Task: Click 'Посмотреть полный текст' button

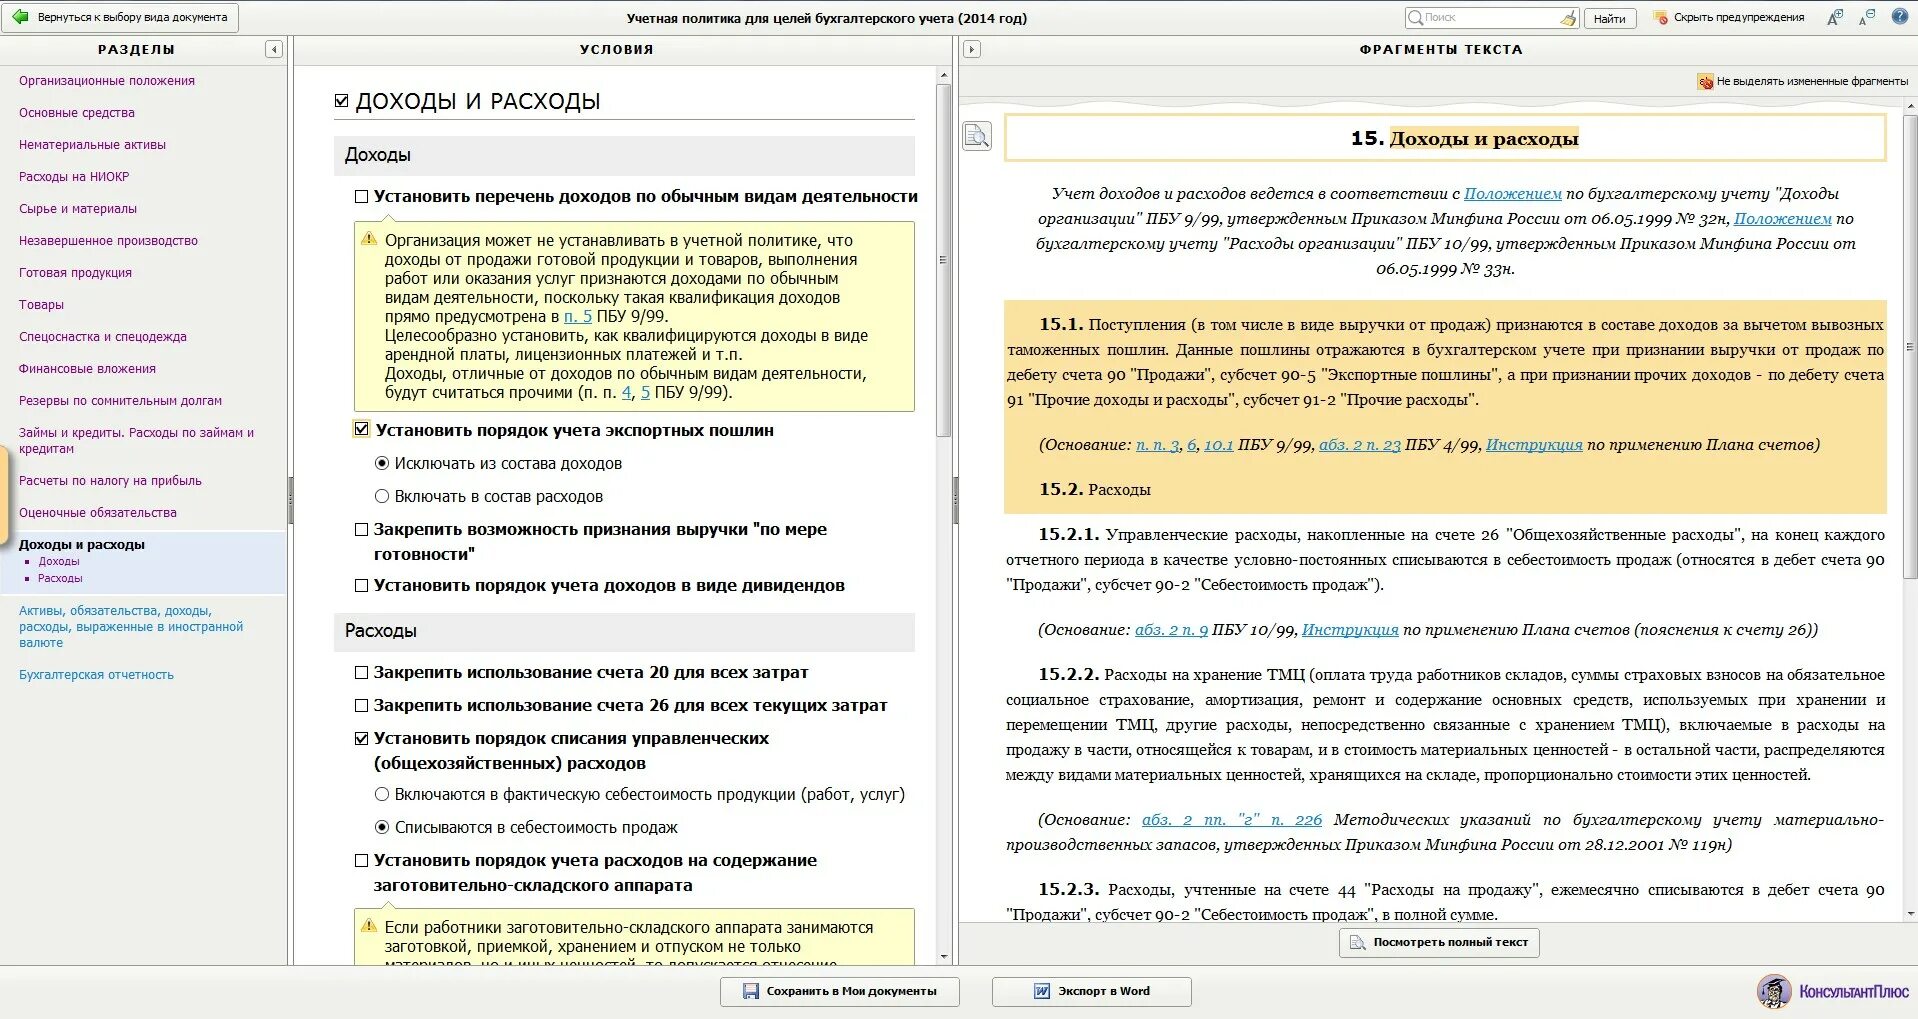Action: pos(1439,943)
